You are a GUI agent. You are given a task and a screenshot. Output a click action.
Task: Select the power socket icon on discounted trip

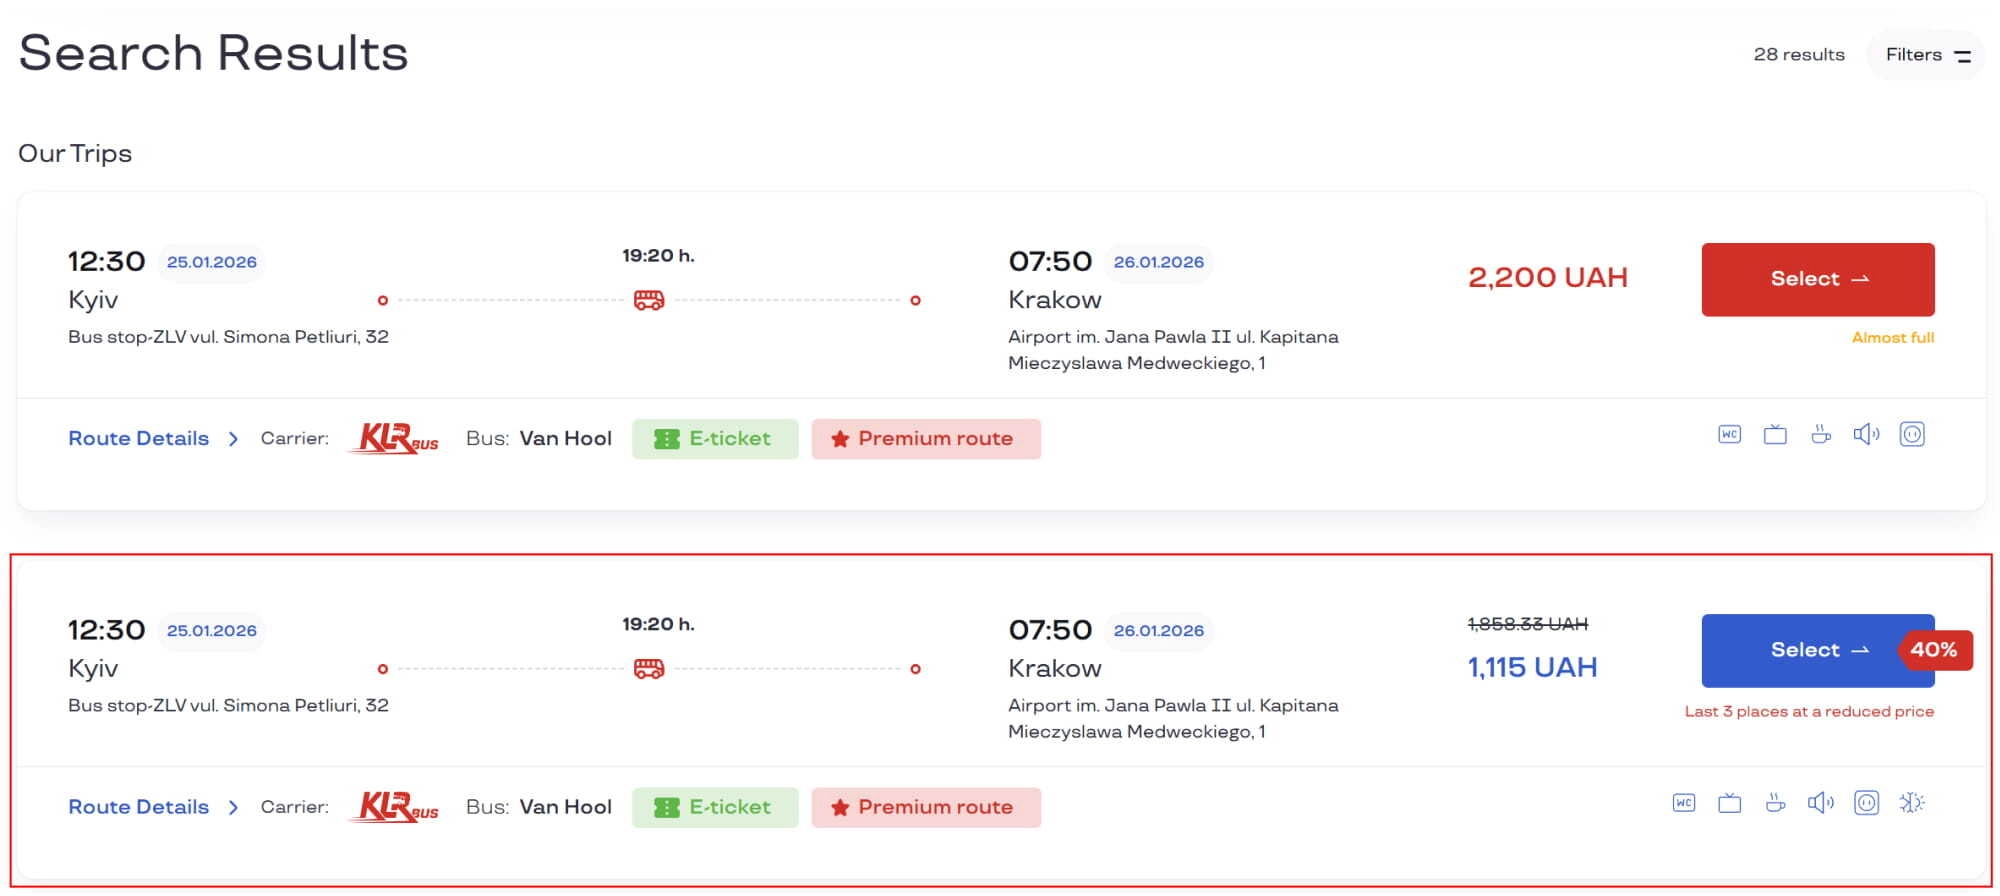point(1867,802)
